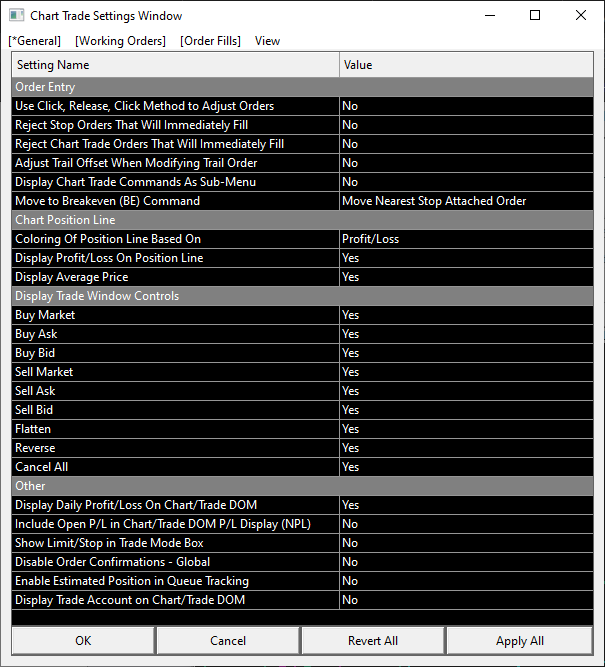Viewport: 605px width, 667px height.
Task: Select 'Include Open P/L in Chart/Trade DOM' name
Action: [x=175, y=524]
